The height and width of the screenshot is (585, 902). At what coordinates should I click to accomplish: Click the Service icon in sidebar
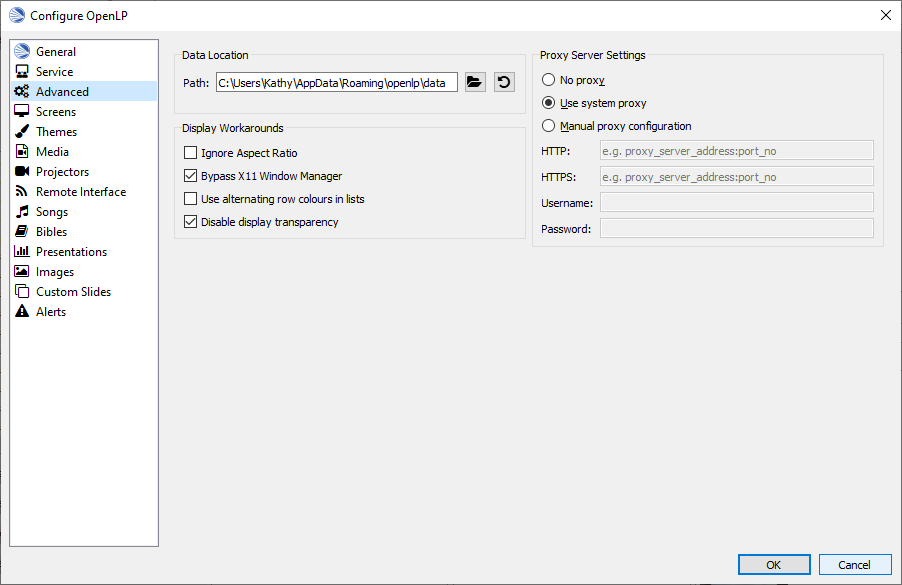(x=22, y=71)
